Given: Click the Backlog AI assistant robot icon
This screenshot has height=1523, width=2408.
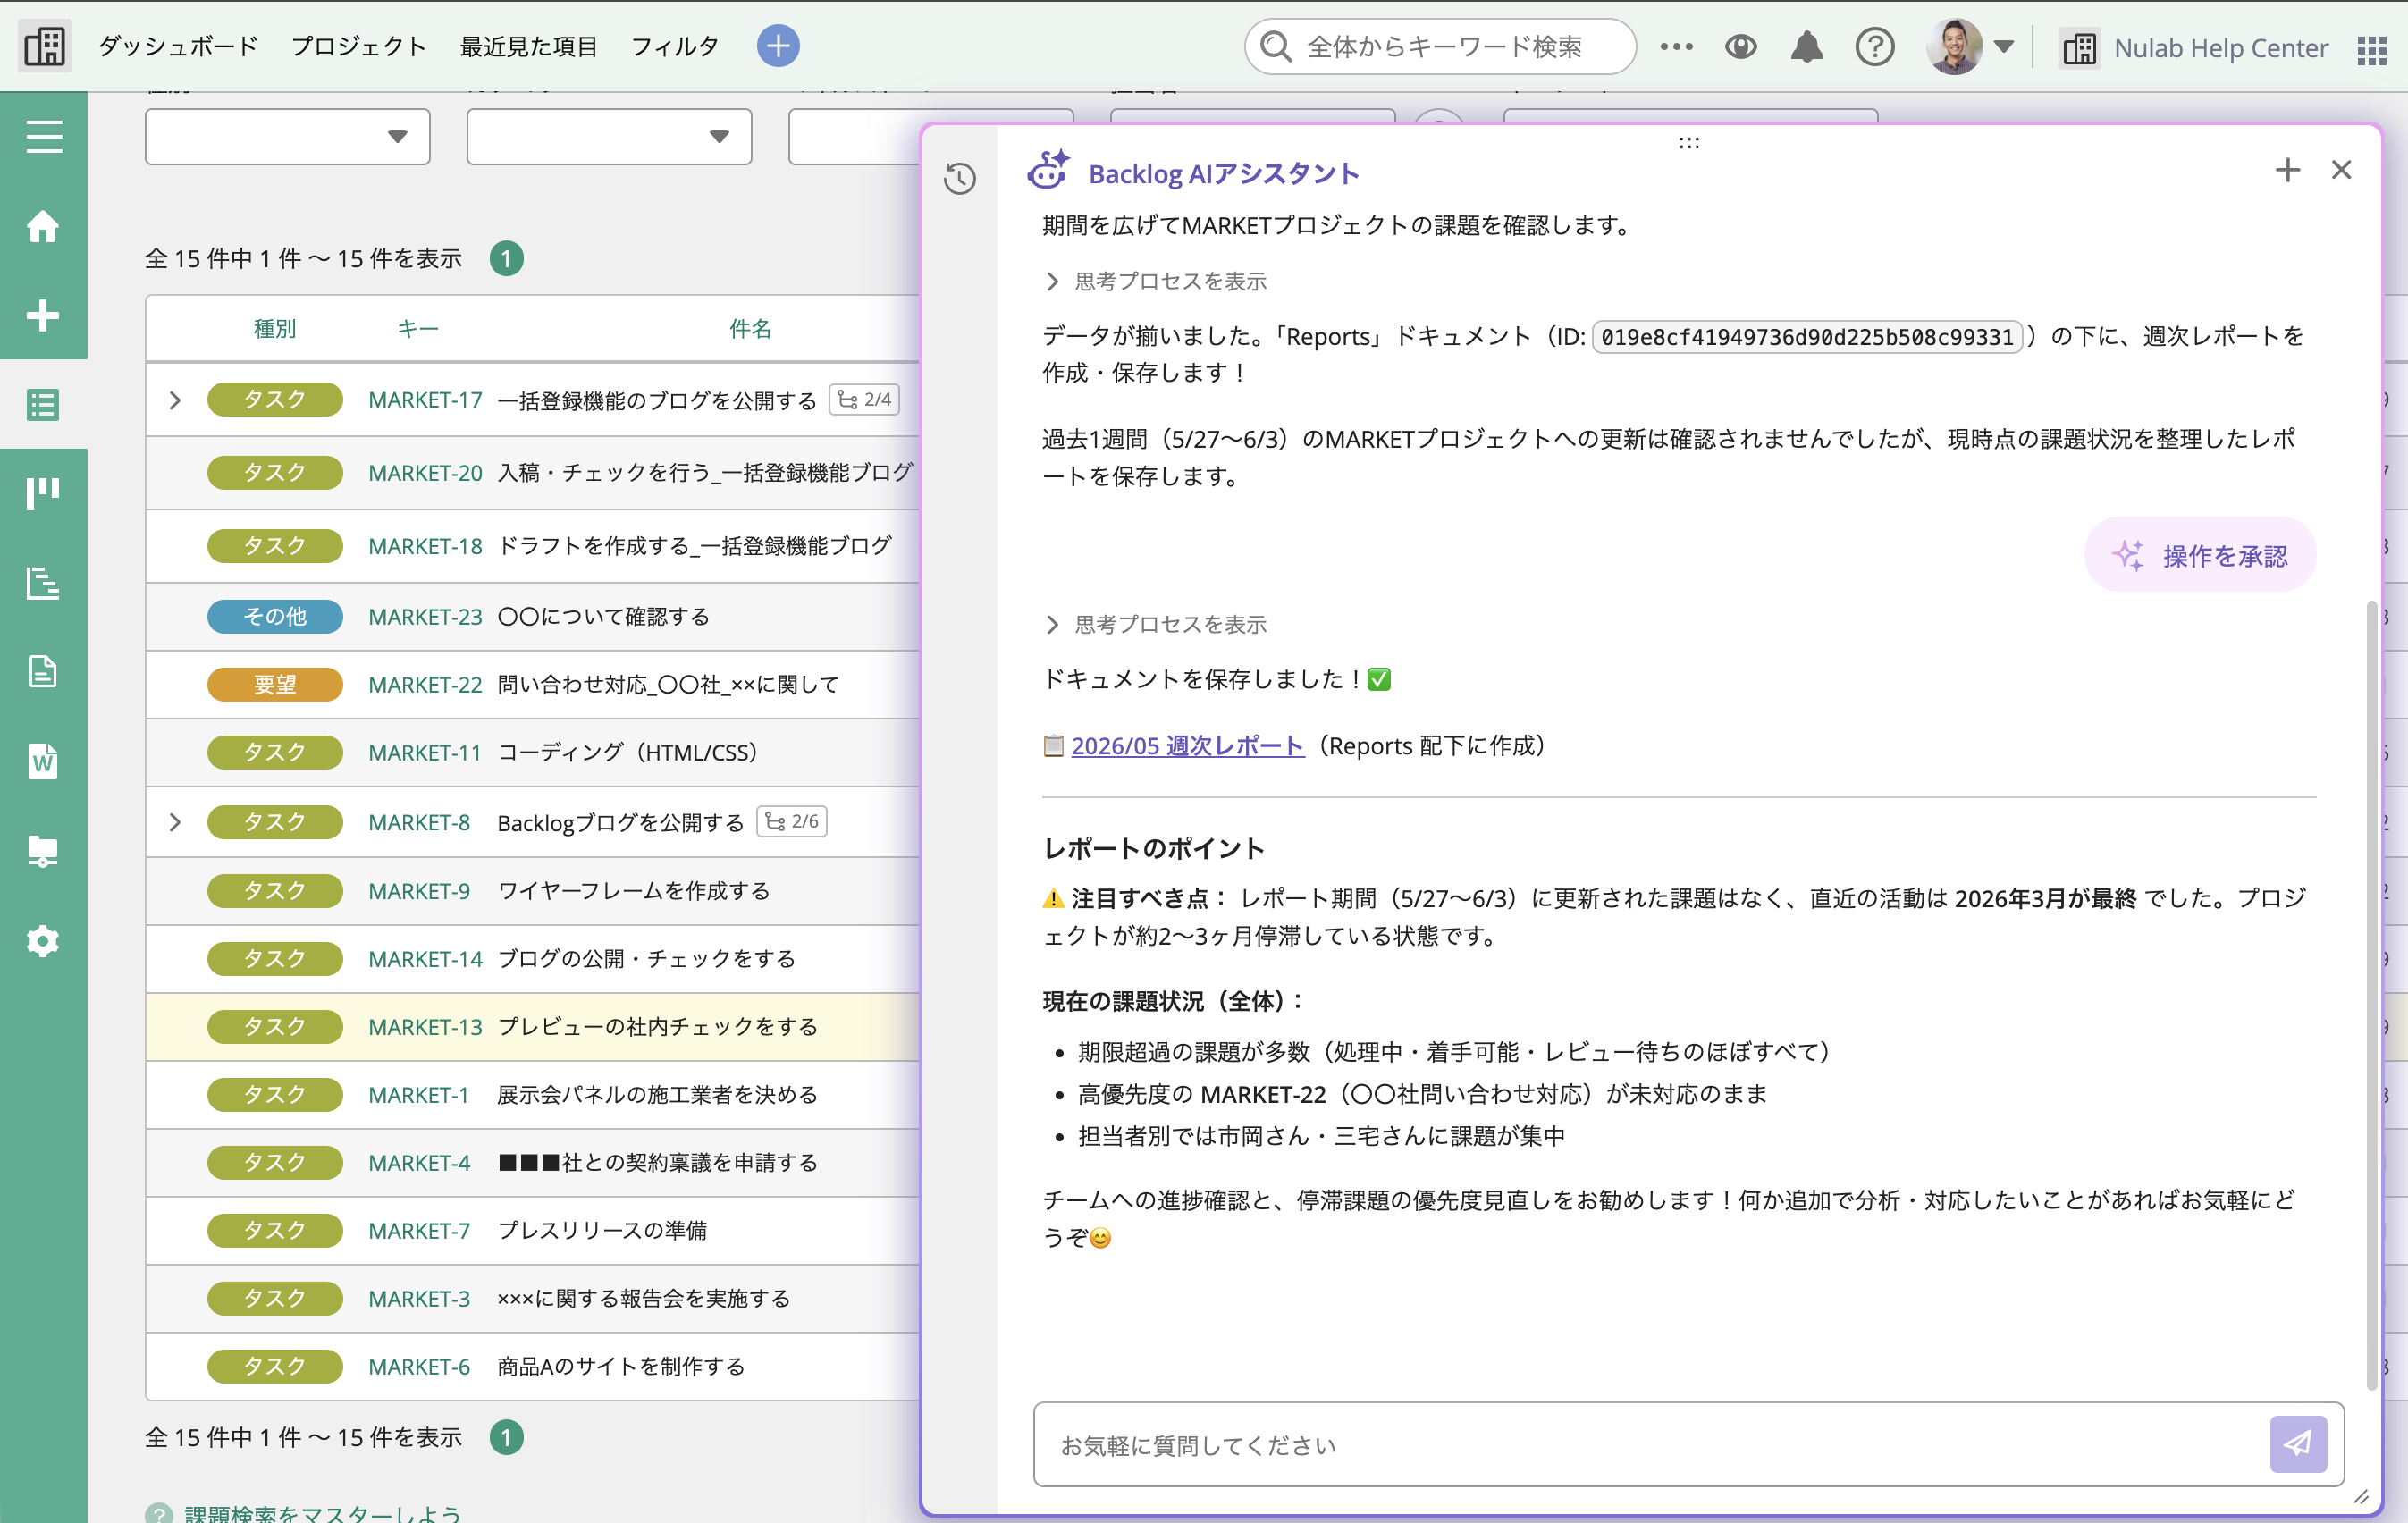Looking at the screenshot, I should (1048, 171).
